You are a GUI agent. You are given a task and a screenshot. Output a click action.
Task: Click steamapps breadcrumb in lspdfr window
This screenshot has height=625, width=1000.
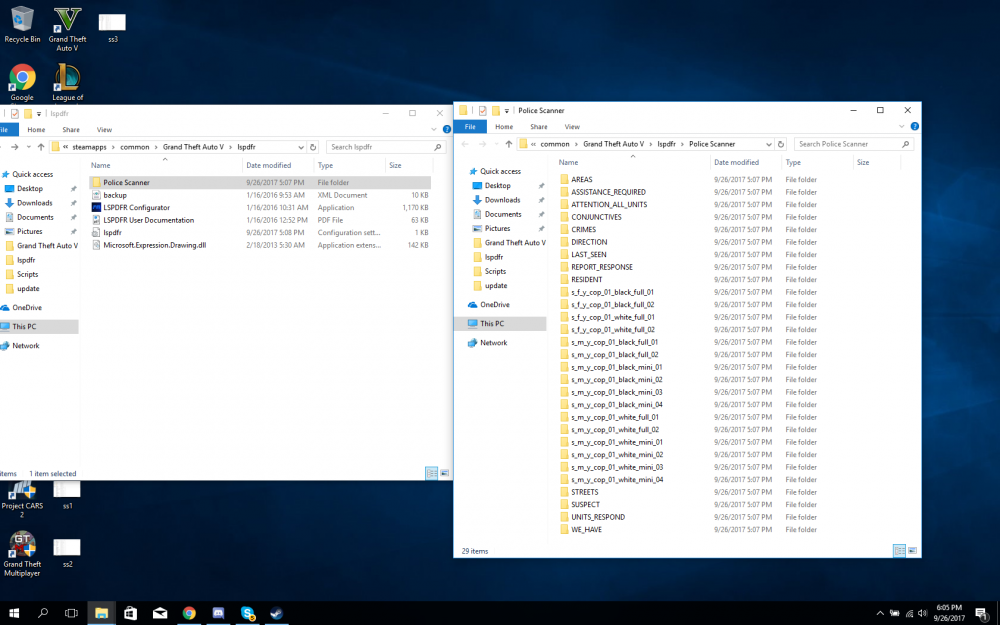(x=89, y=147)
